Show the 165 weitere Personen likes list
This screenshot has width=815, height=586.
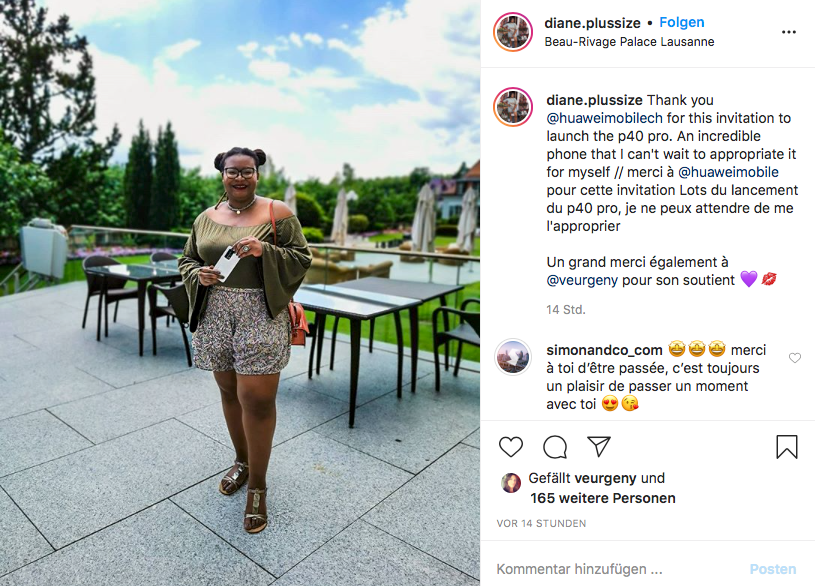[602, 498]
